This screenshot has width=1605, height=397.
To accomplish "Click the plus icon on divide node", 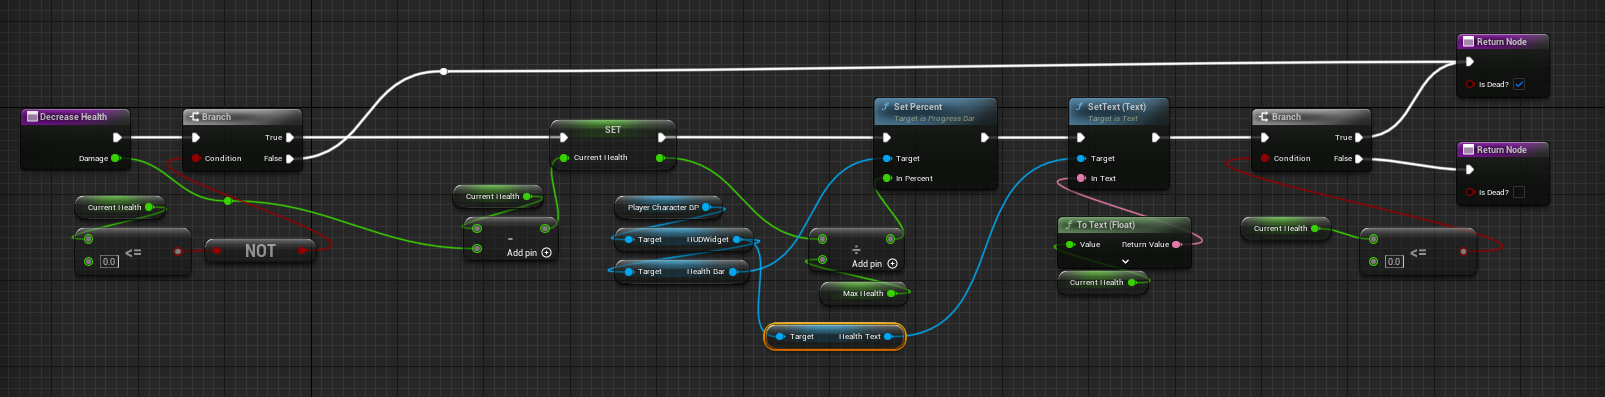I will pyautogui.click(x=892, y=264).
